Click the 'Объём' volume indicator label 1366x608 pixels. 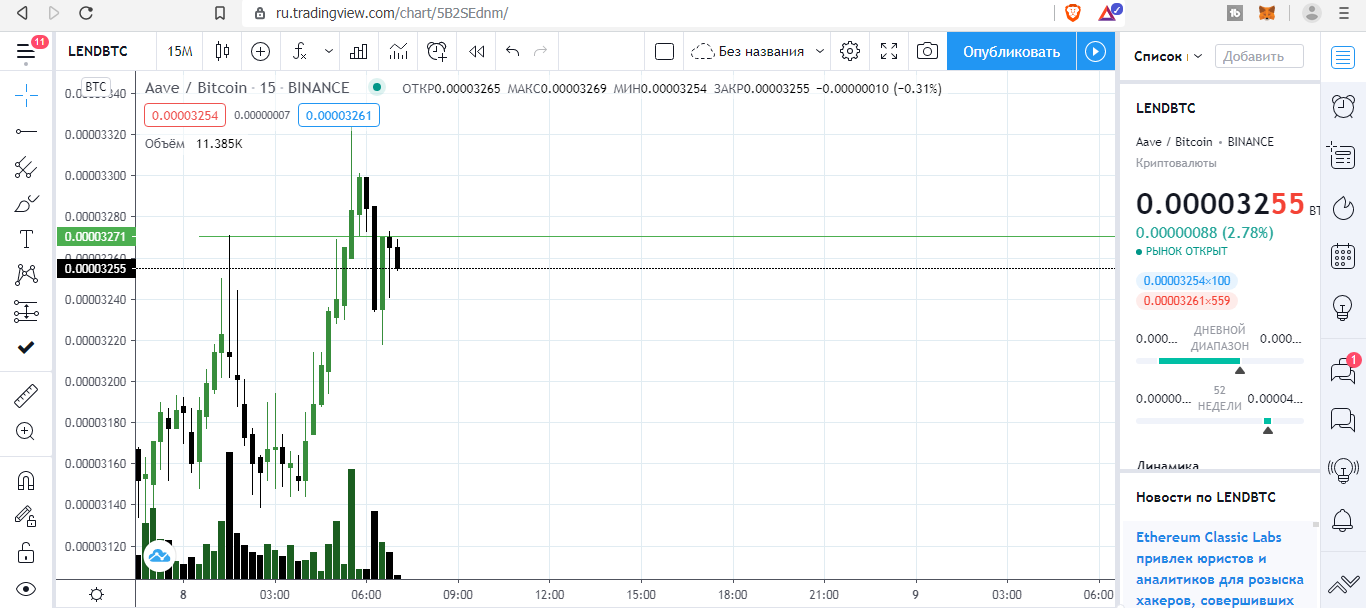[x=165, y=144]
